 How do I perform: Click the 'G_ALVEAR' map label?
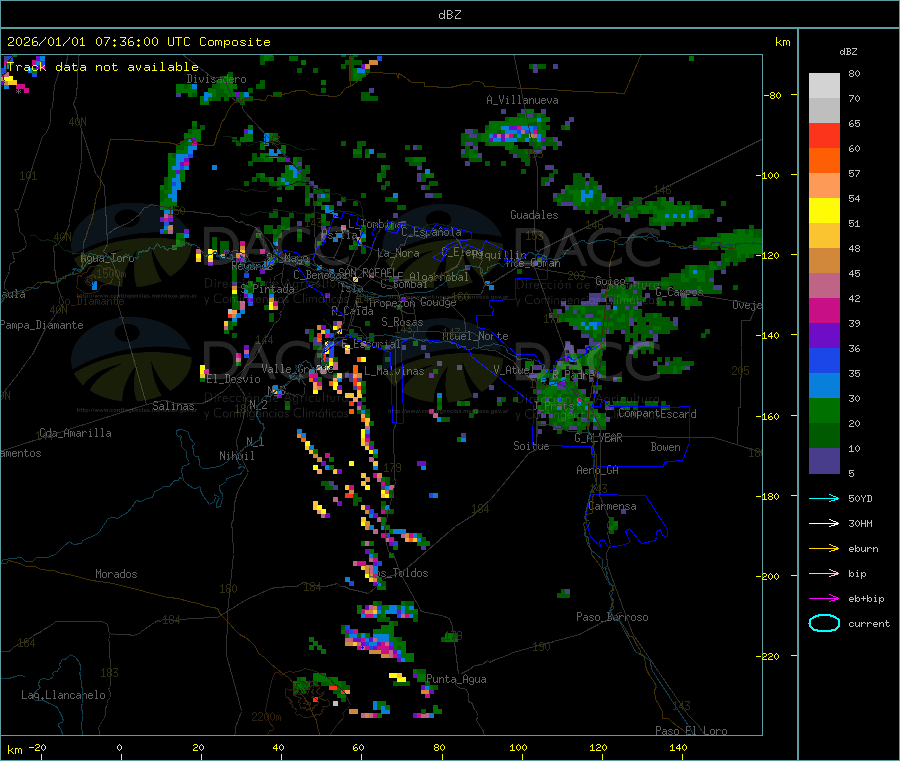tap(598, 438)
